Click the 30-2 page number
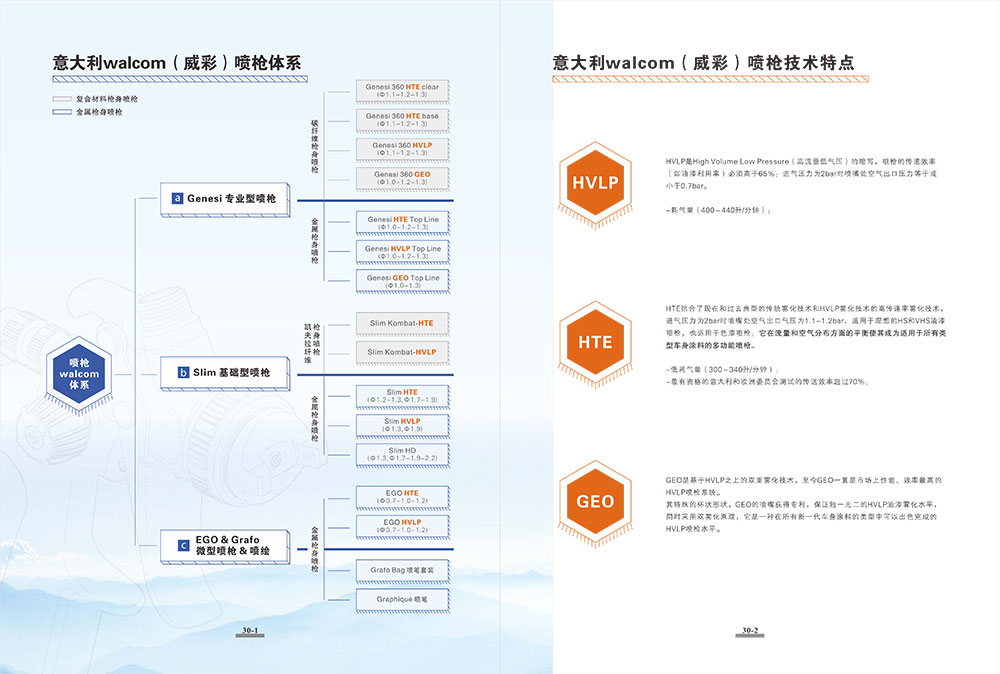Image resolution: width=1000 pixels, height=674 pixels. coord(750,631)
